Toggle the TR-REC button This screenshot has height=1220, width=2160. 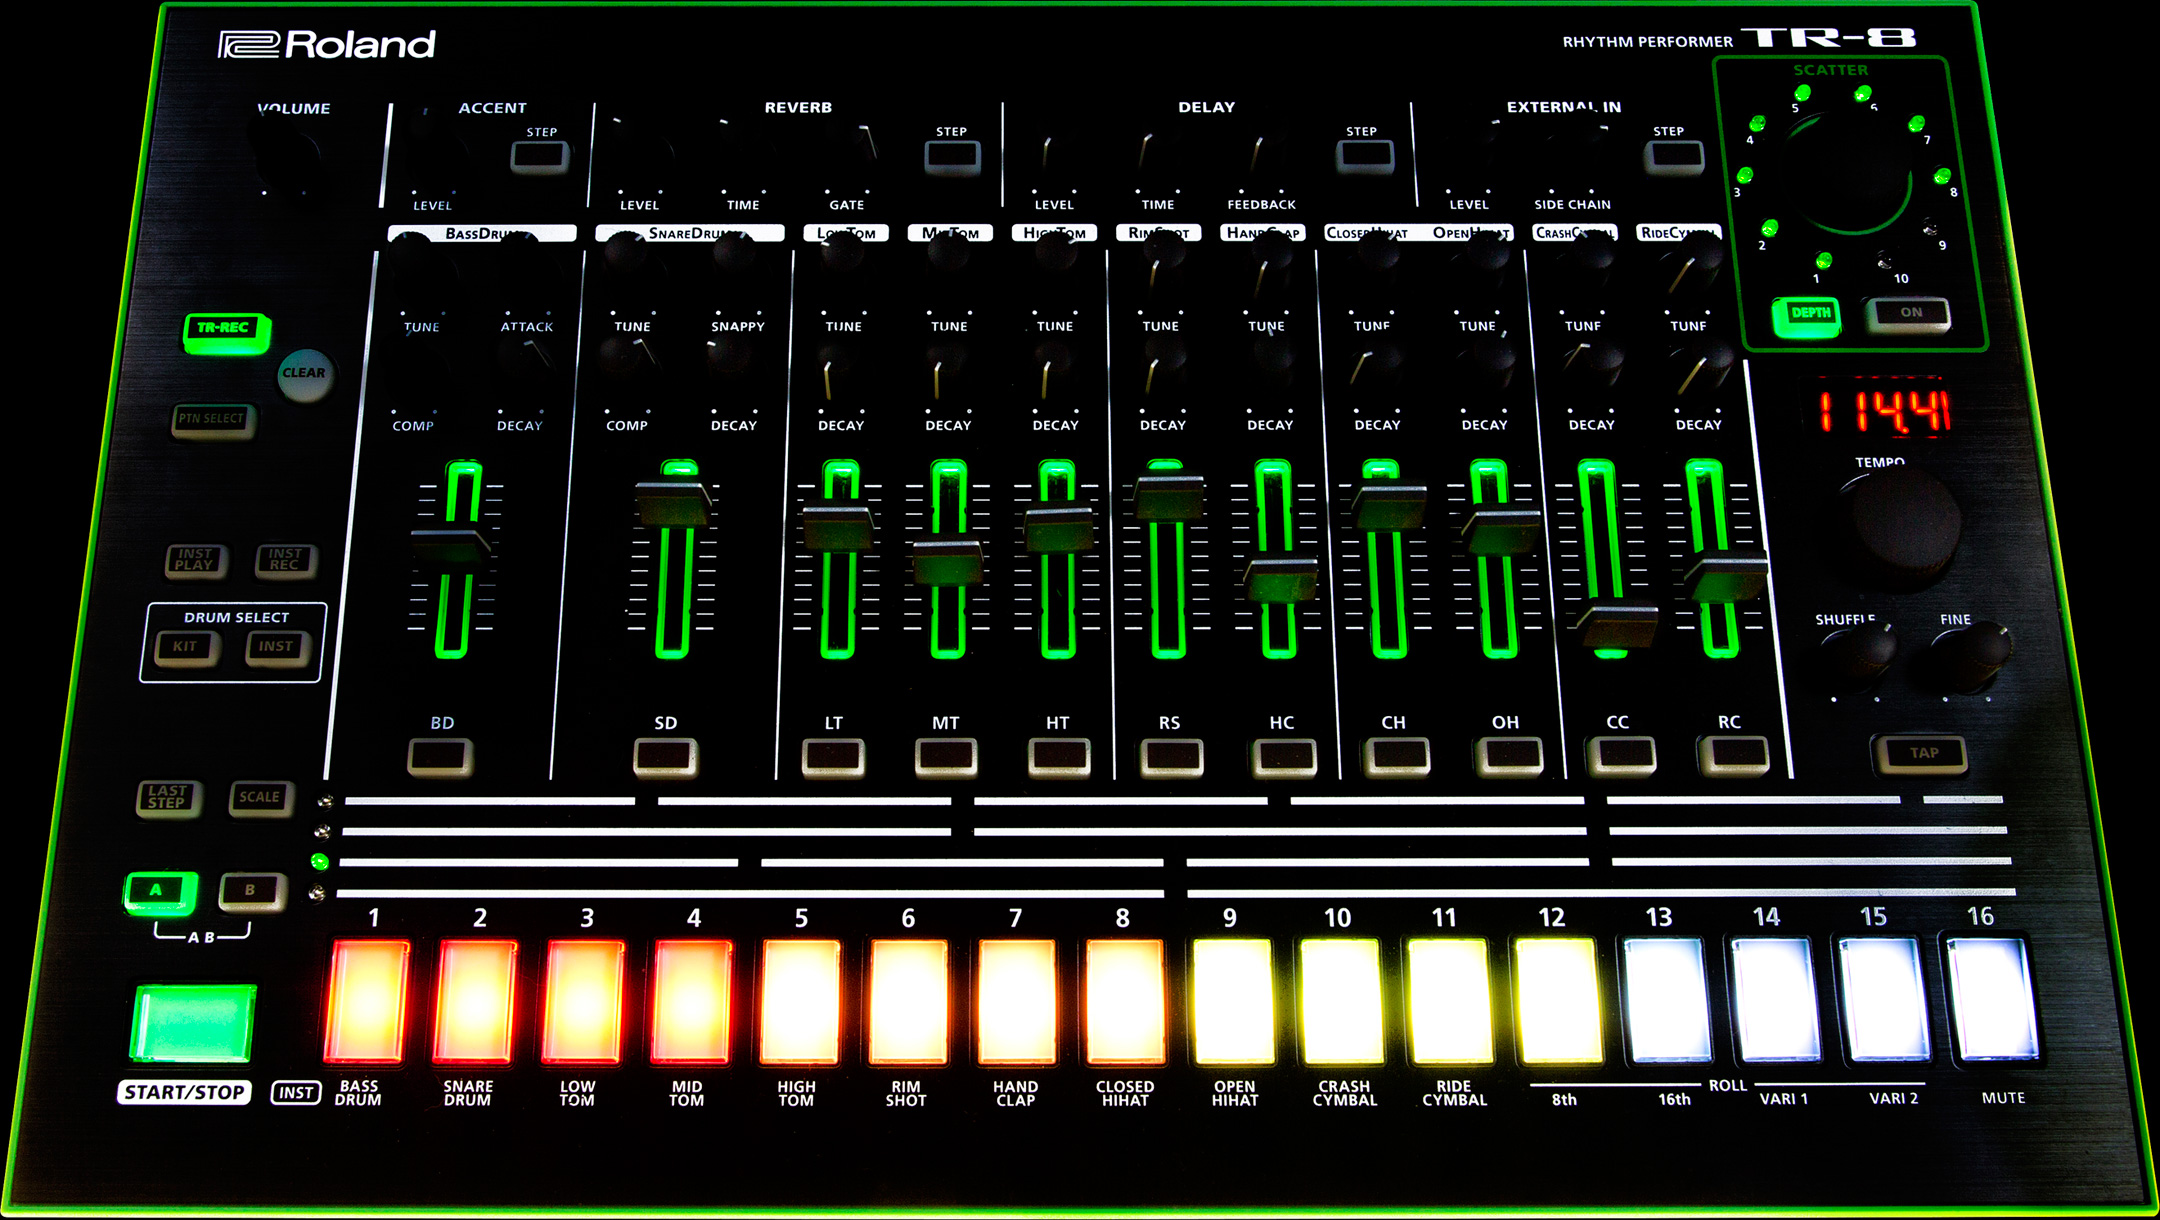(226, 331)
